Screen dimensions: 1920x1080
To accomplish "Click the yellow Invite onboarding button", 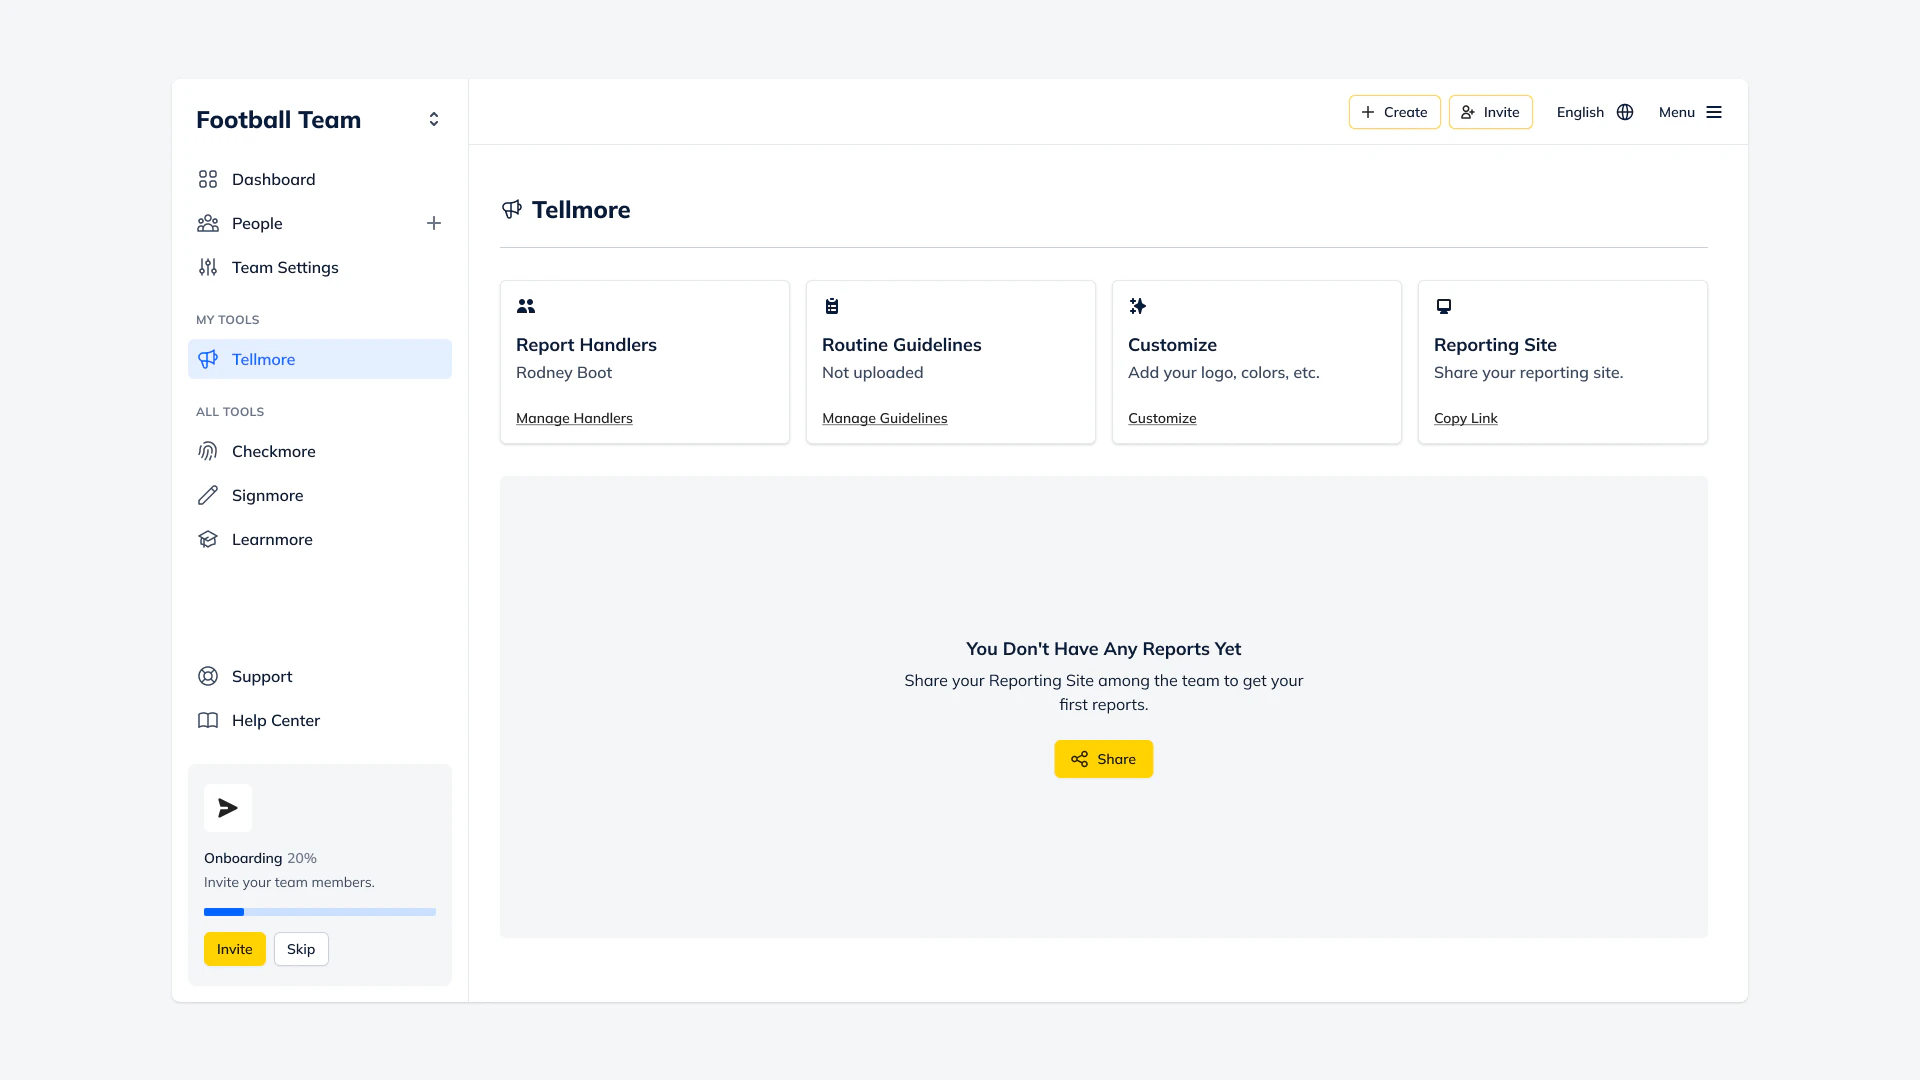I will pos(235,949).
